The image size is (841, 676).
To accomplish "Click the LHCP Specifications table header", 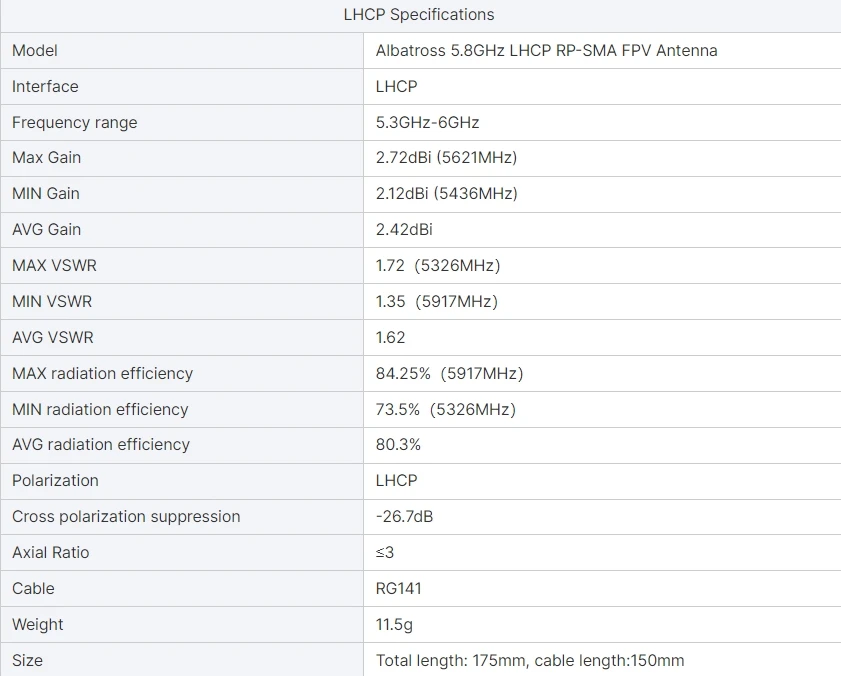I will pyautogui.click(x=419, y=14).
